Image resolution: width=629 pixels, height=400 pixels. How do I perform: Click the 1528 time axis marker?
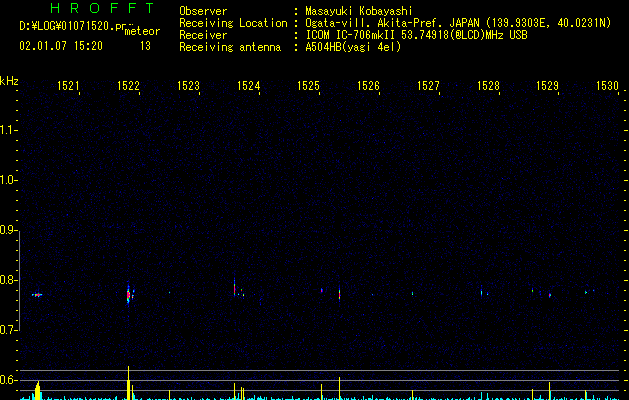(488, 86)
